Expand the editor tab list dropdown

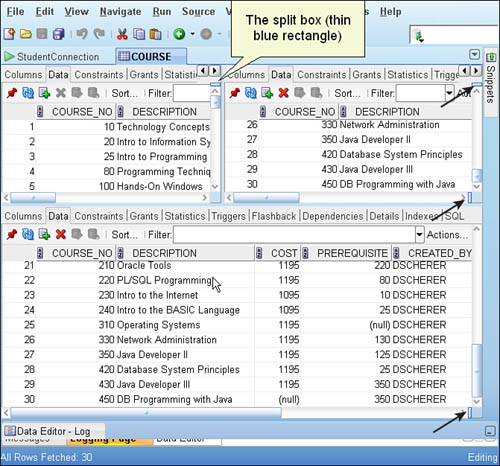pyautogui.click(x=474, y=55)
